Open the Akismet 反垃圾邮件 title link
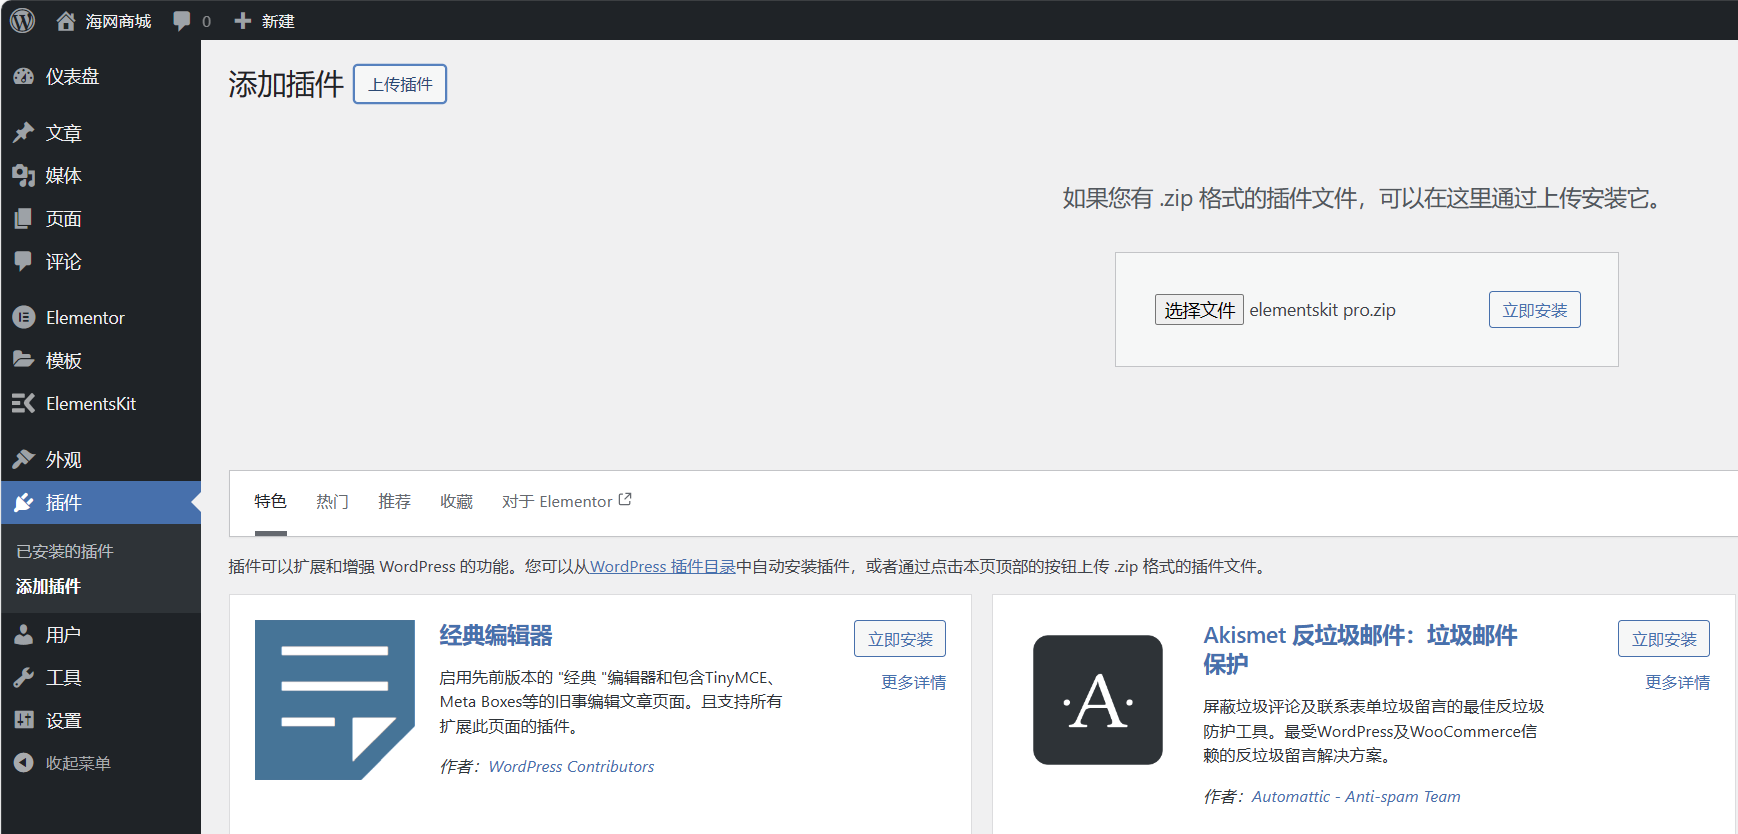1738x834 pixels. (1360, 649)
